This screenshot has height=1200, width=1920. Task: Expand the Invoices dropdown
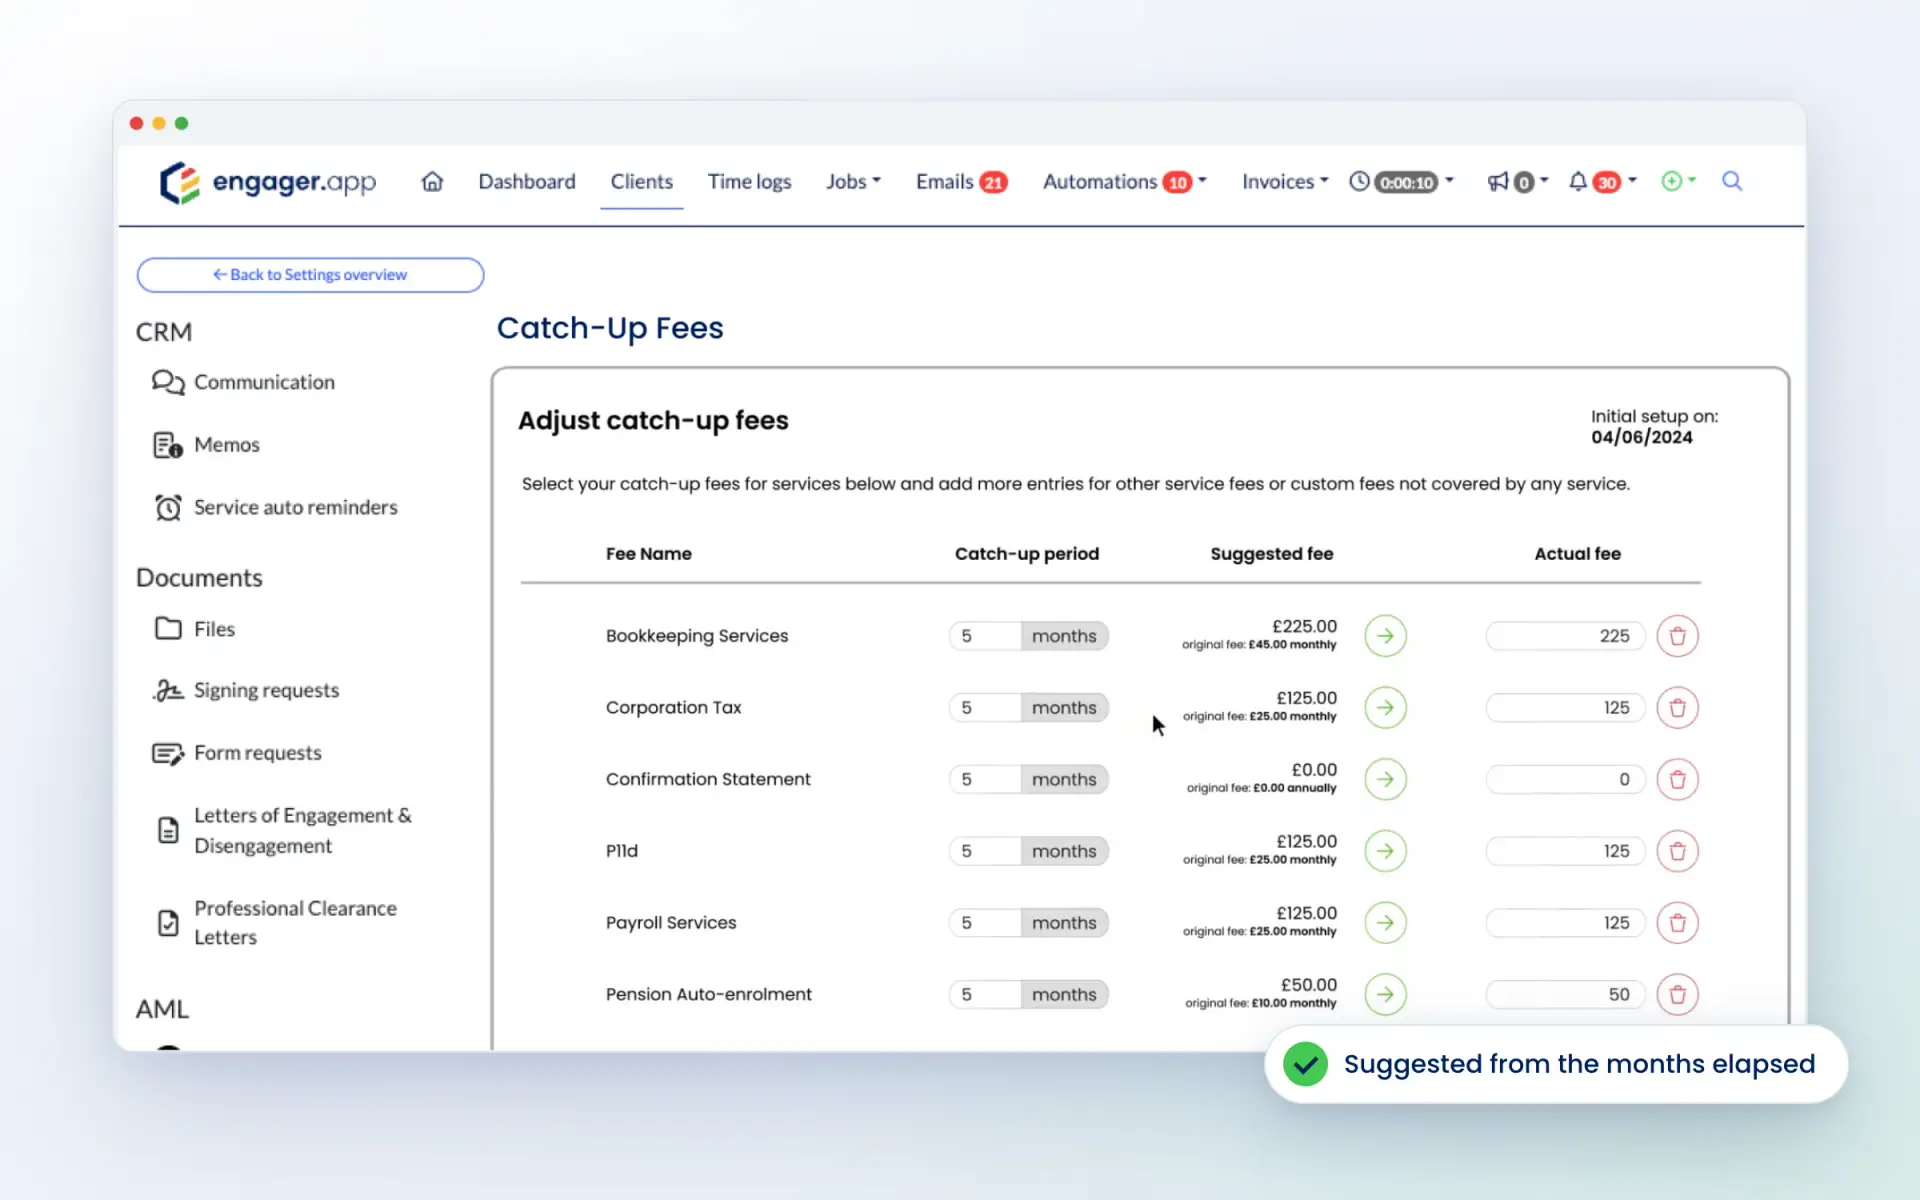pyautogui.click(x=1285, y=181)
